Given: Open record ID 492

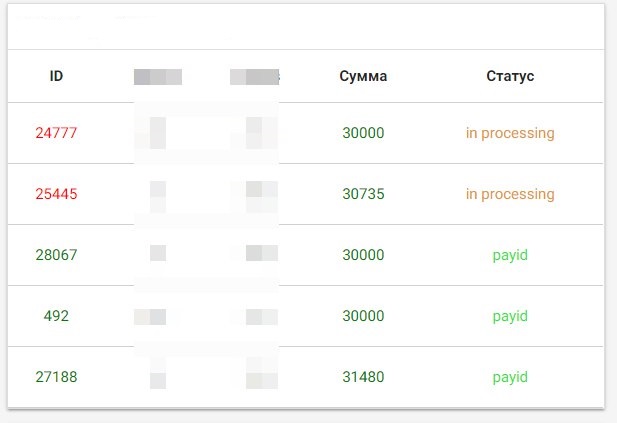Looking at the screenshot, I should tap(56, 316).
